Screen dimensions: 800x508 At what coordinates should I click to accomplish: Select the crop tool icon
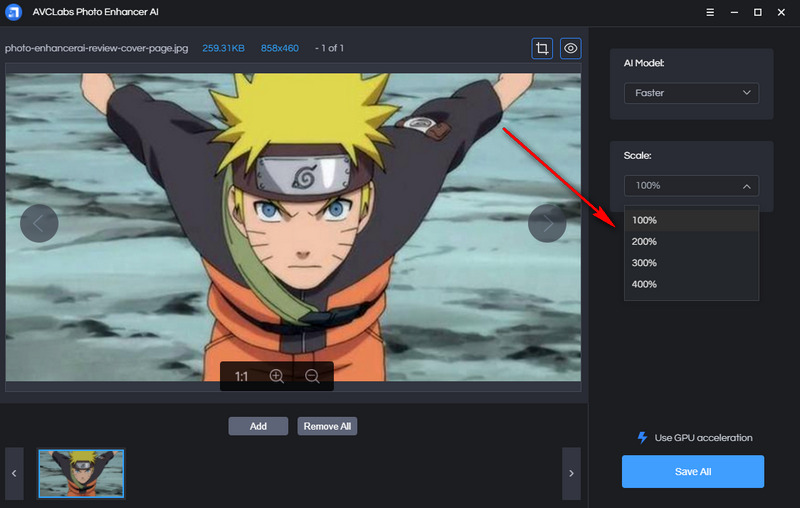coord(542,48)
